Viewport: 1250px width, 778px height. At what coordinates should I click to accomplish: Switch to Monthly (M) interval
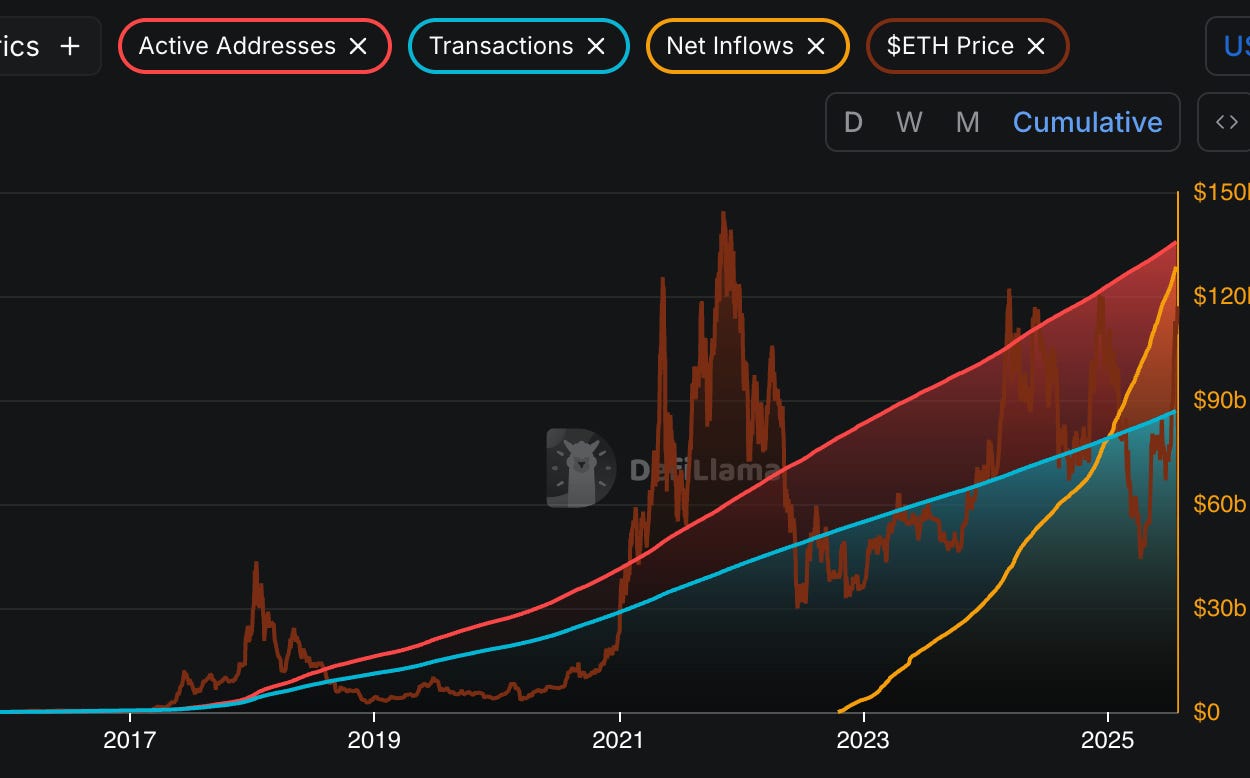click(x=966, y=121)
